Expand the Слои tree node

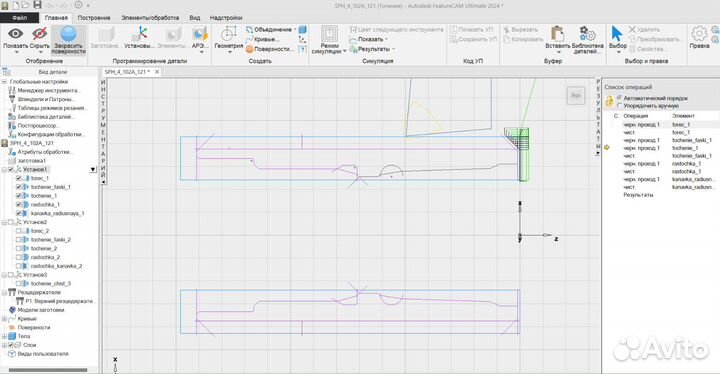(4, 345)
